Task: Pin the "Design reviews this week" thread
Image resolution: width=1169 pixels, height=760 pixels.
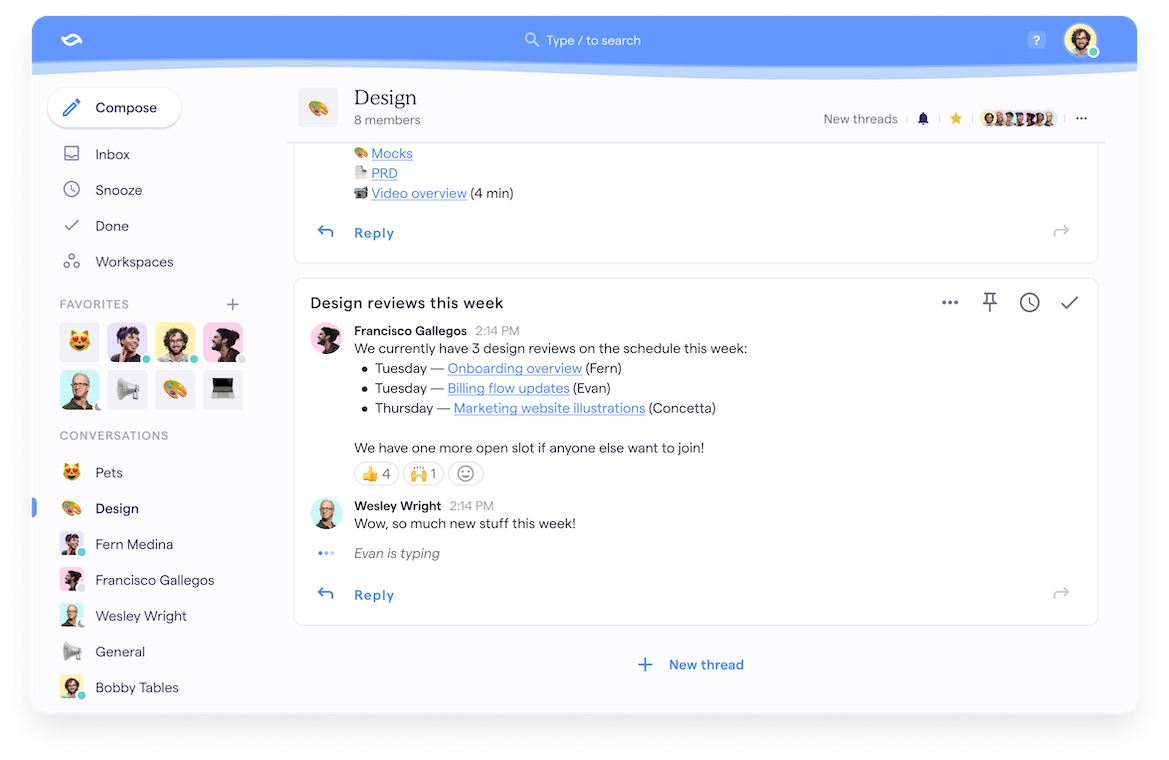Action: [x=989, y=302]
